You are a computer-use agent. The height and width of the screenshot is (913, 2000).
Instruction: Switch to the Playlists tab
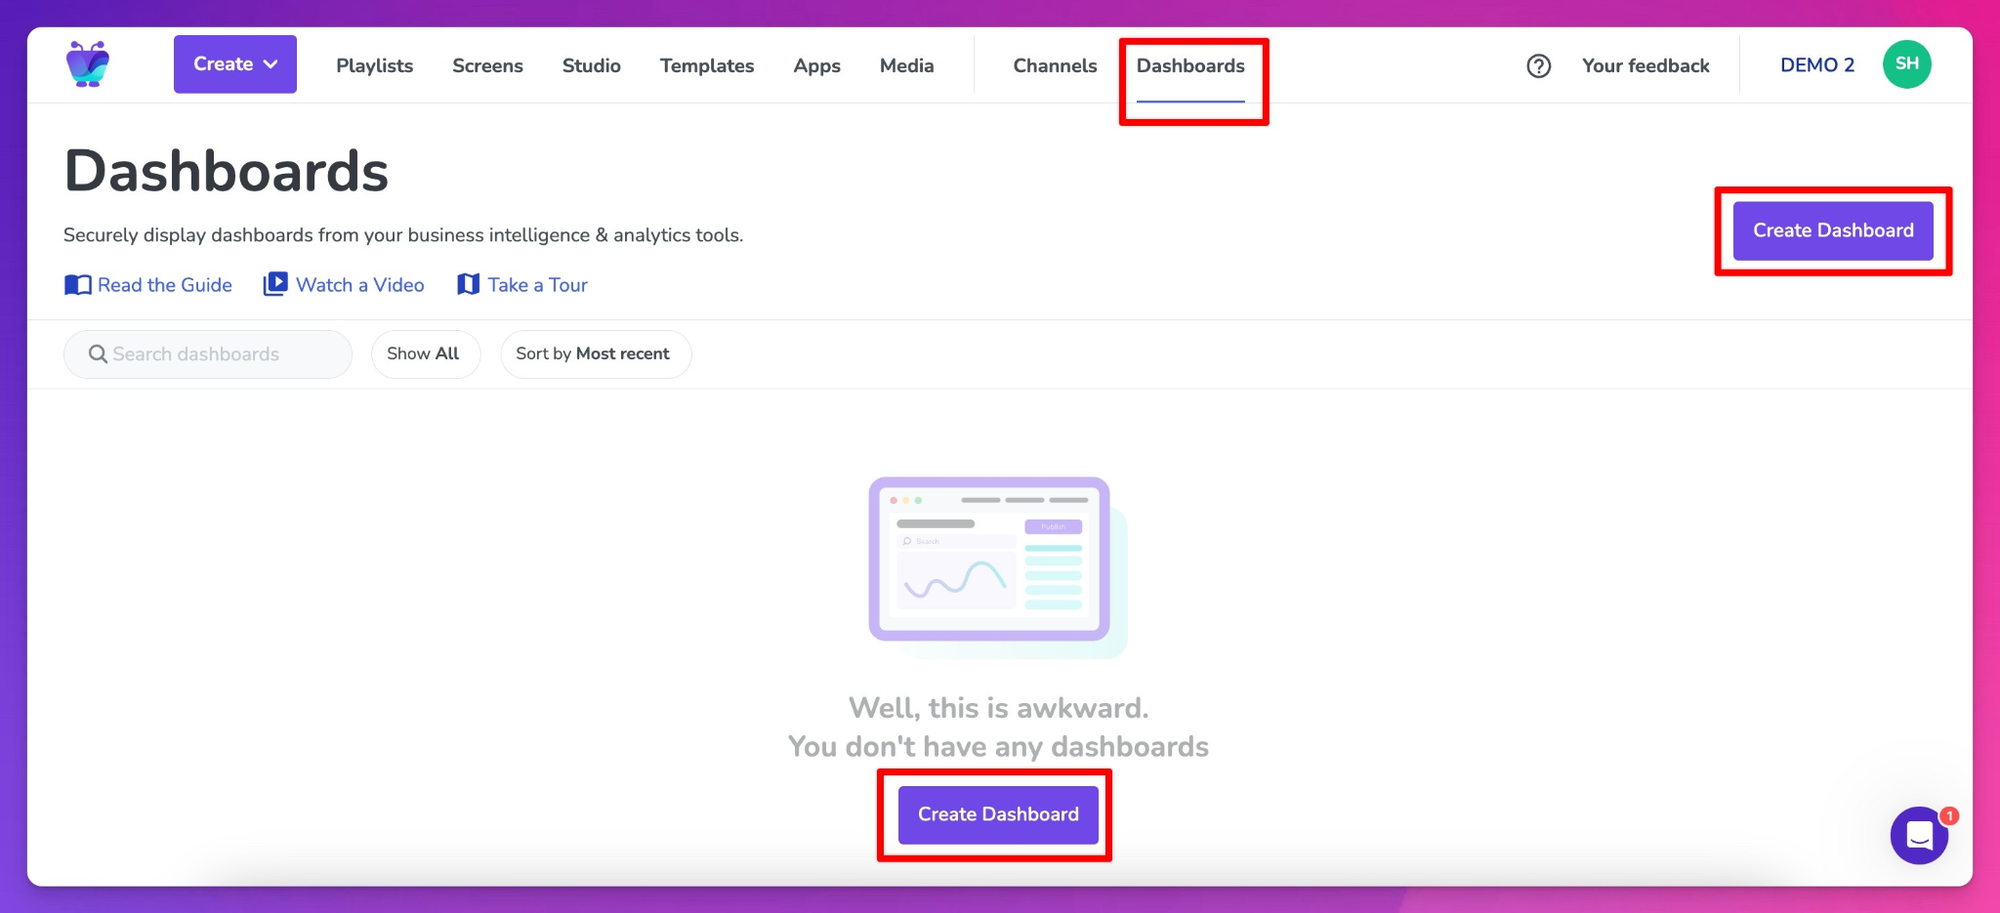click(374, 66)
